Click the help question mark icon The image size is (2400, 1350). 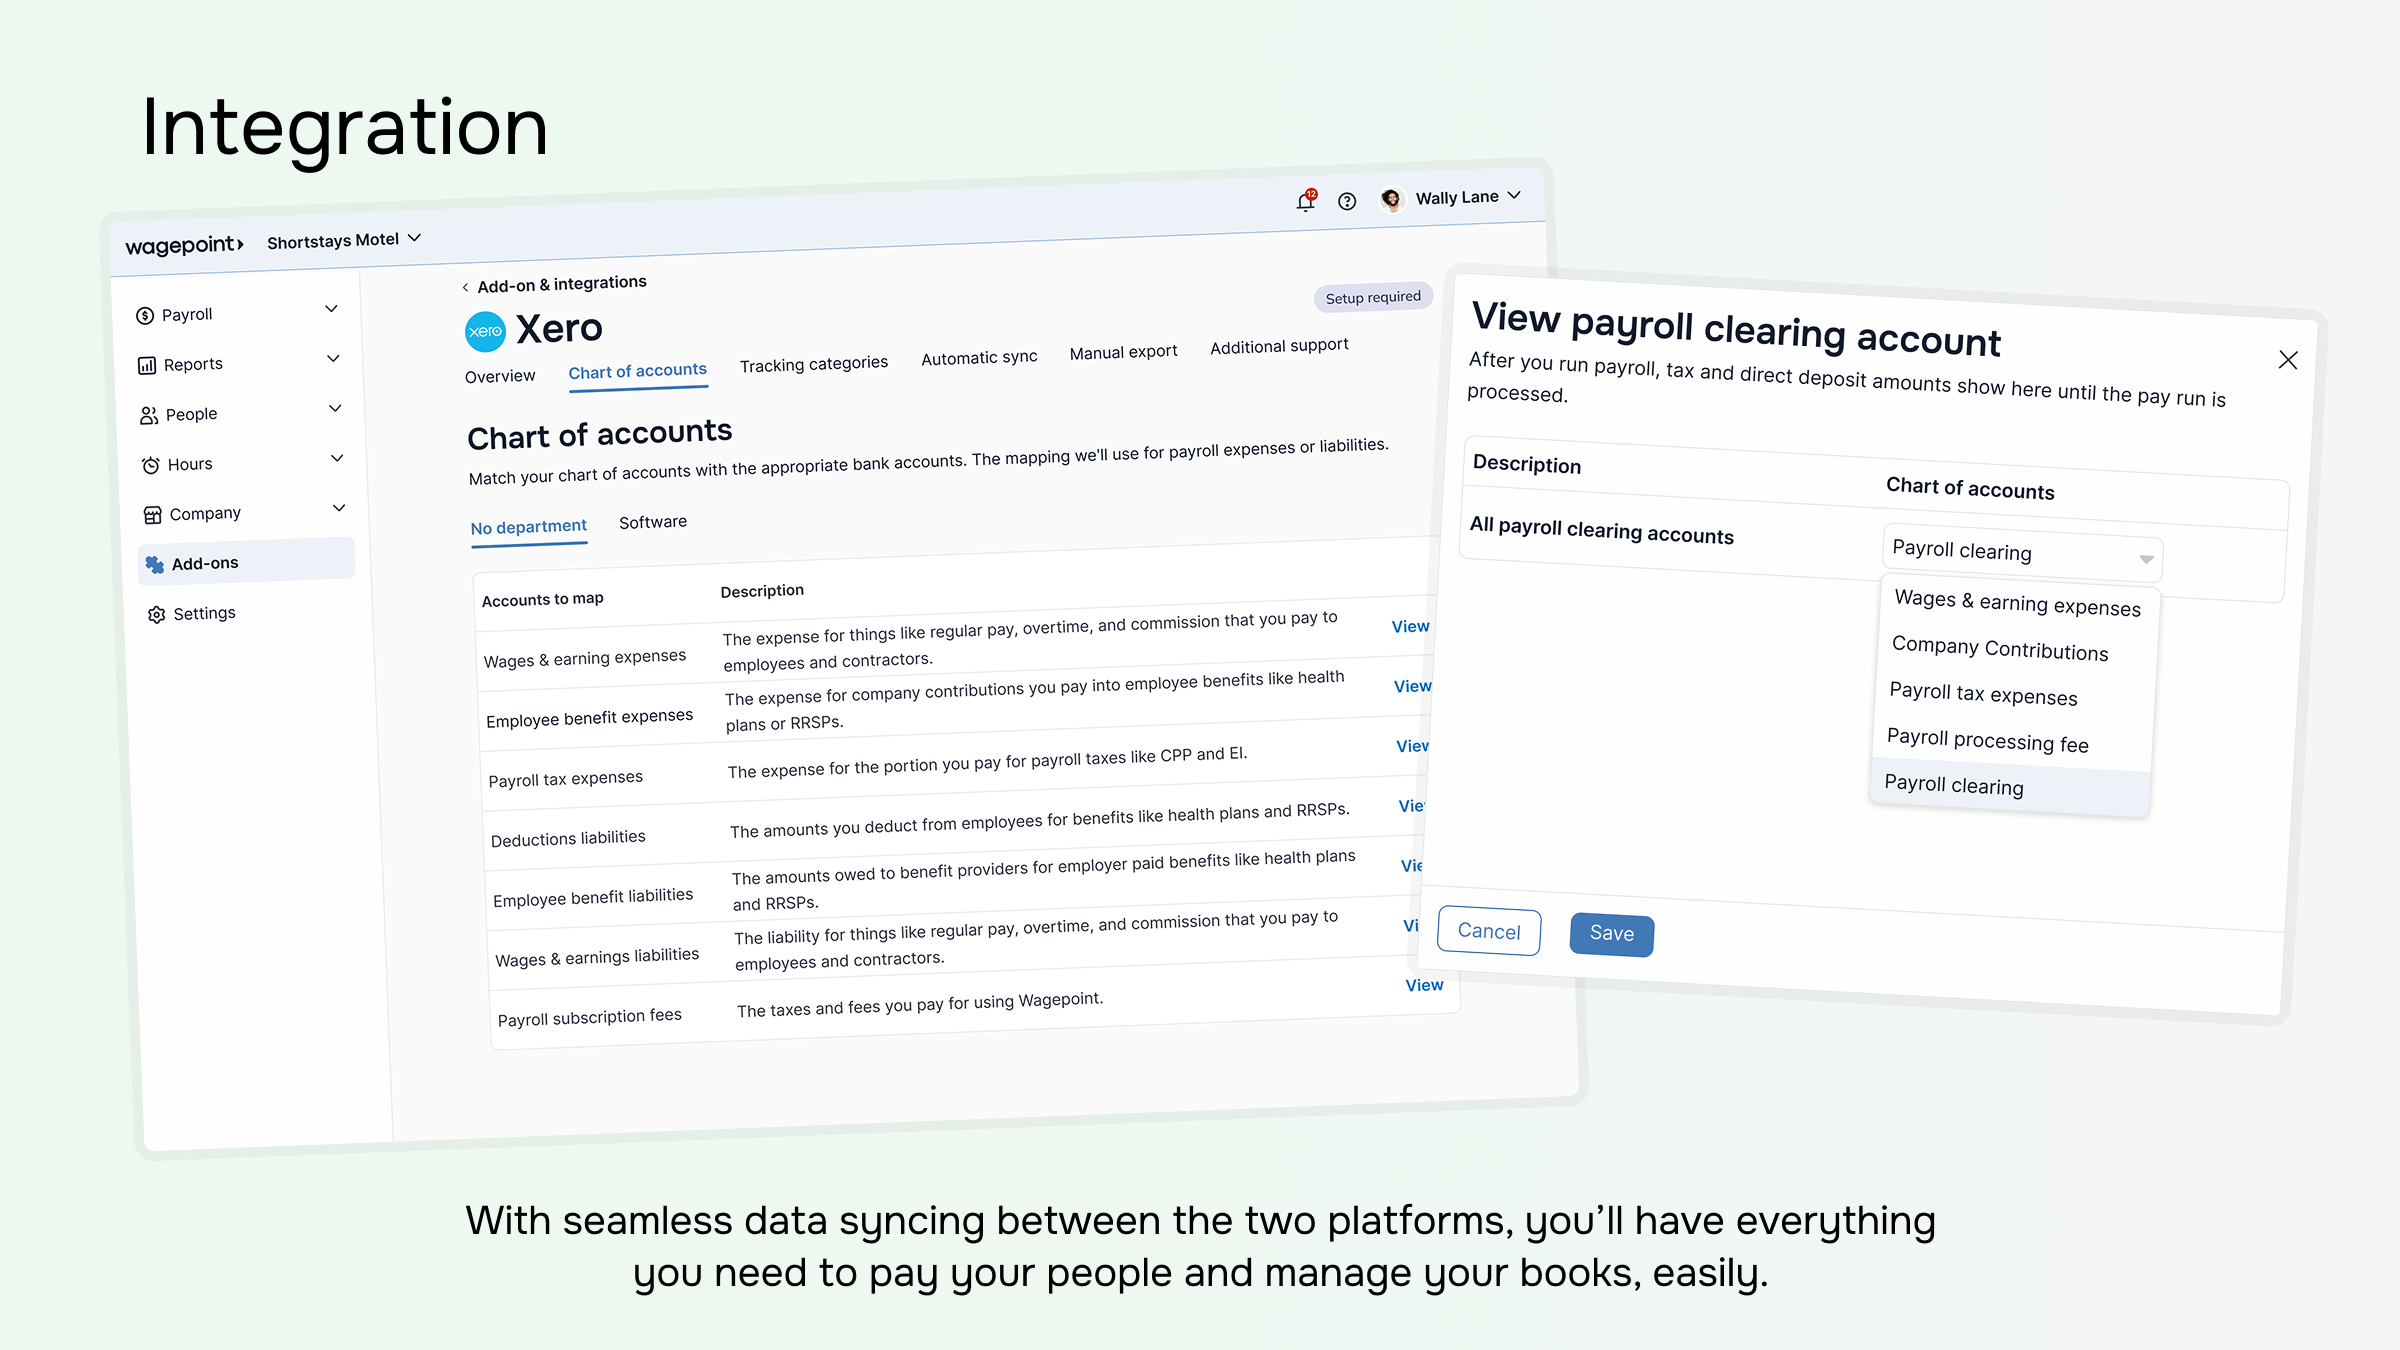tap(1347, 200)
